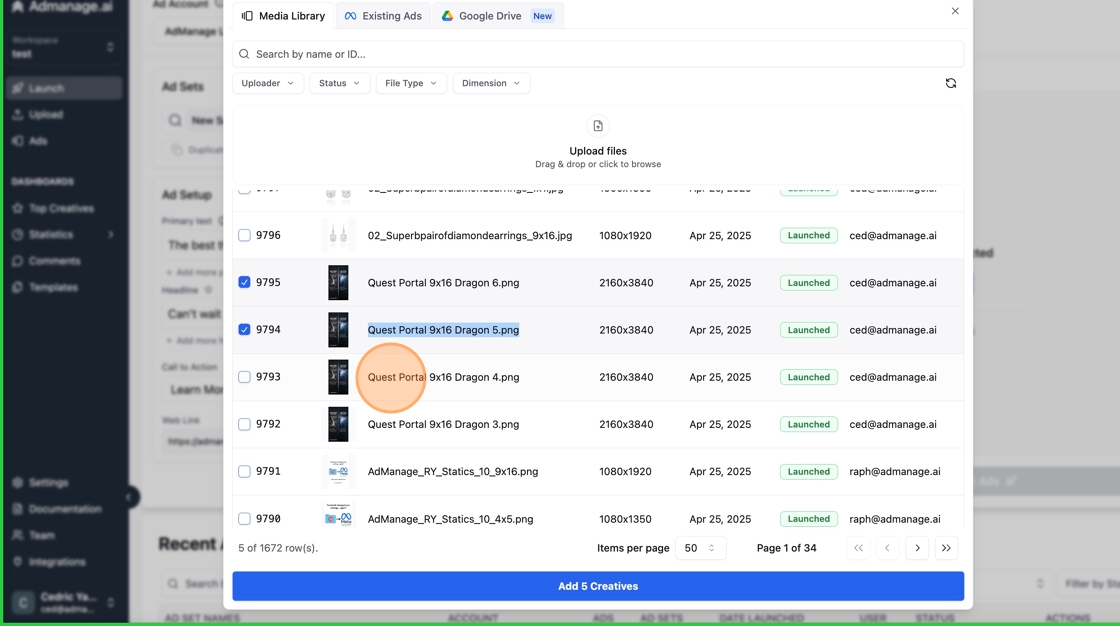This screenshot has width=1120, height=626.
Task: Expand the Statistics submenu chevron
Action: coord(111,234)
